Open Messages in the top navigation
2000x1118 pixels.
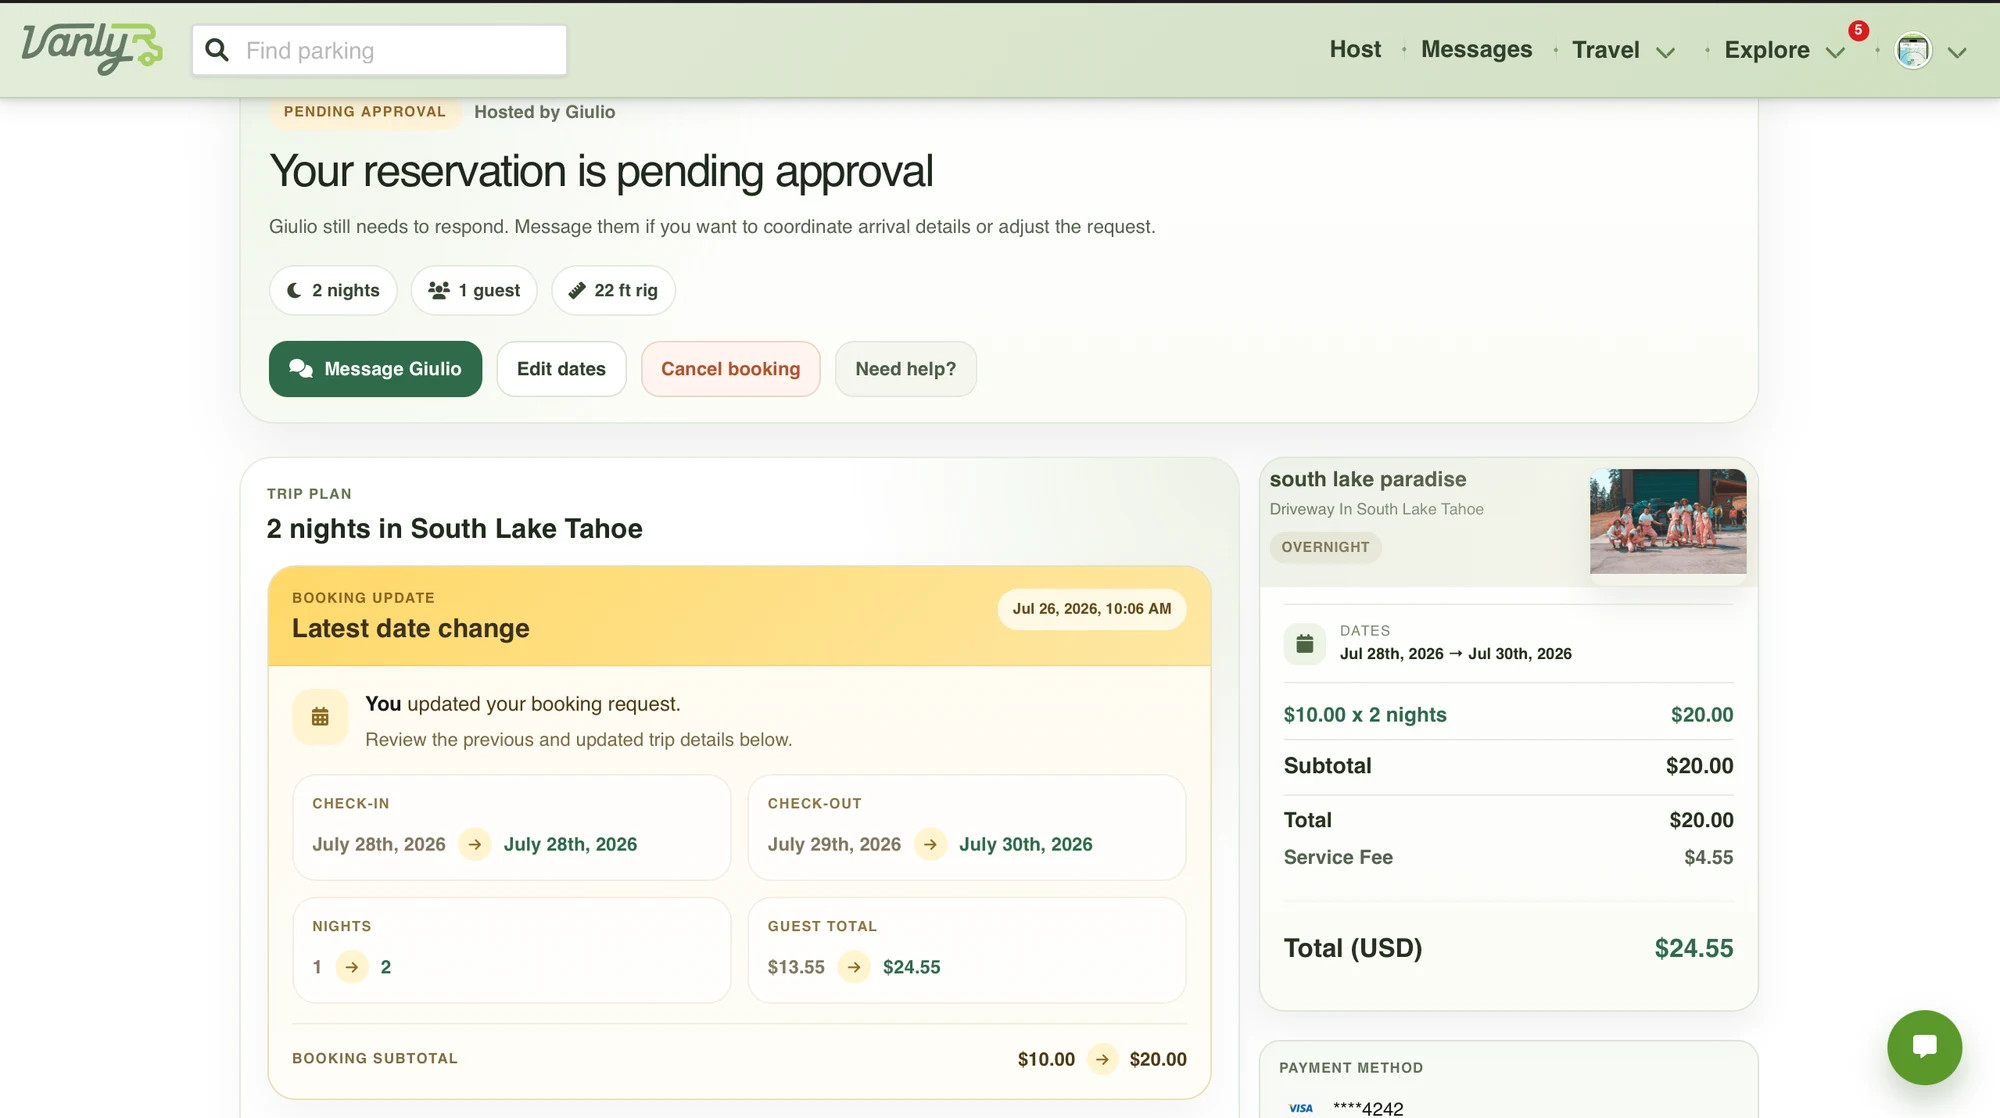pos(1476,49)
